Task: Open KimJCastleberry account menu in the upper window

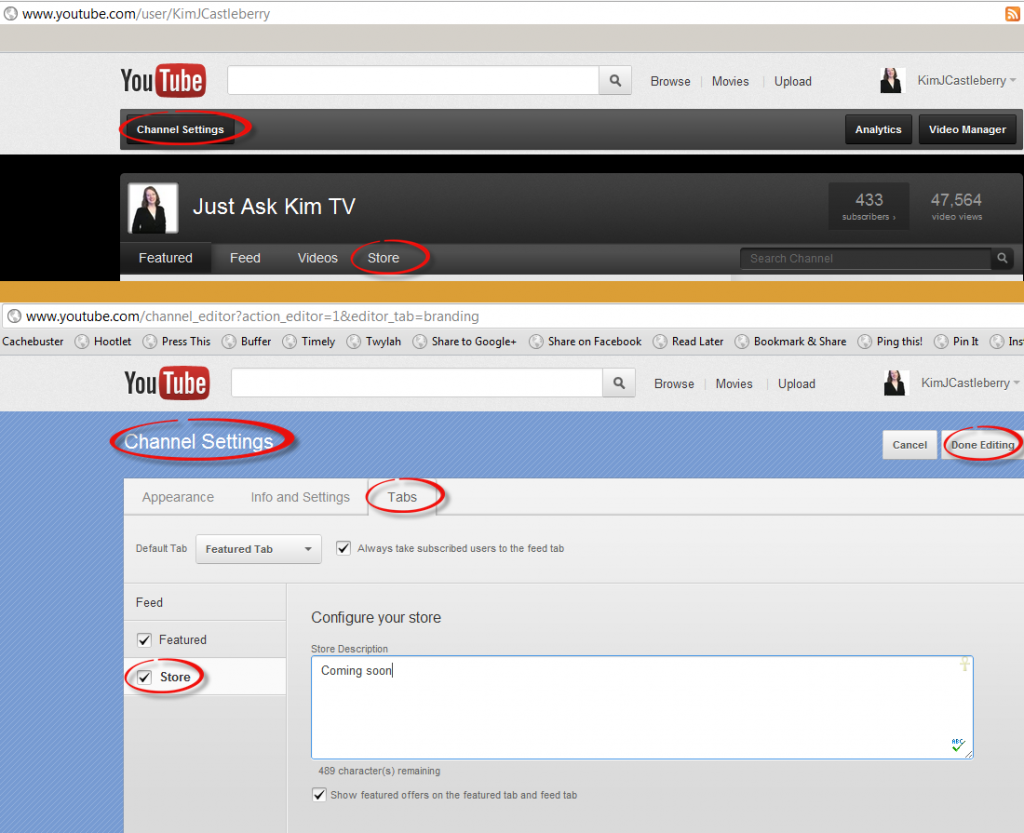Action: click(x=967, y=80)
